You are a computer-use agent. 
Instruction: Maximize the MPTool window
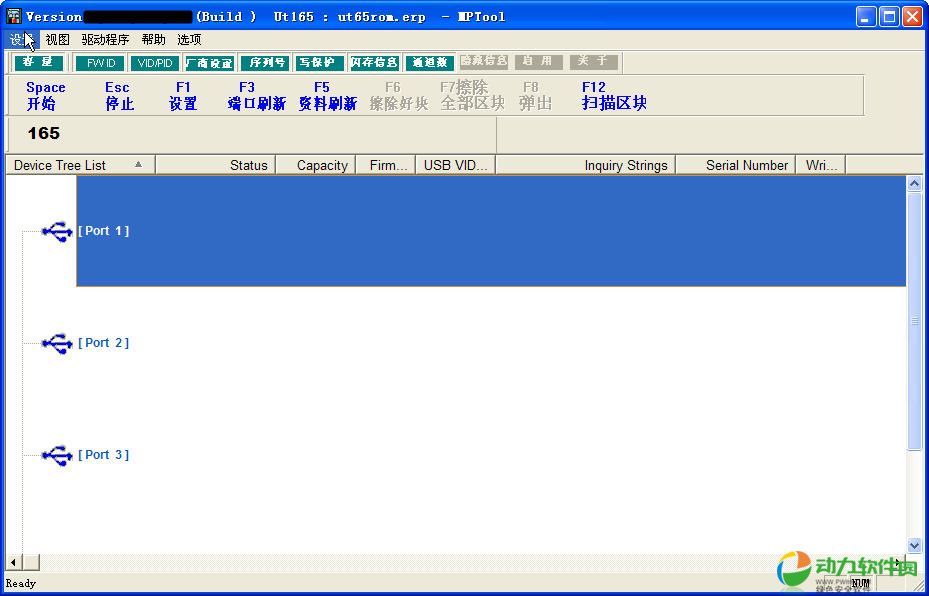pyautogui.click(x=889, y=17)
